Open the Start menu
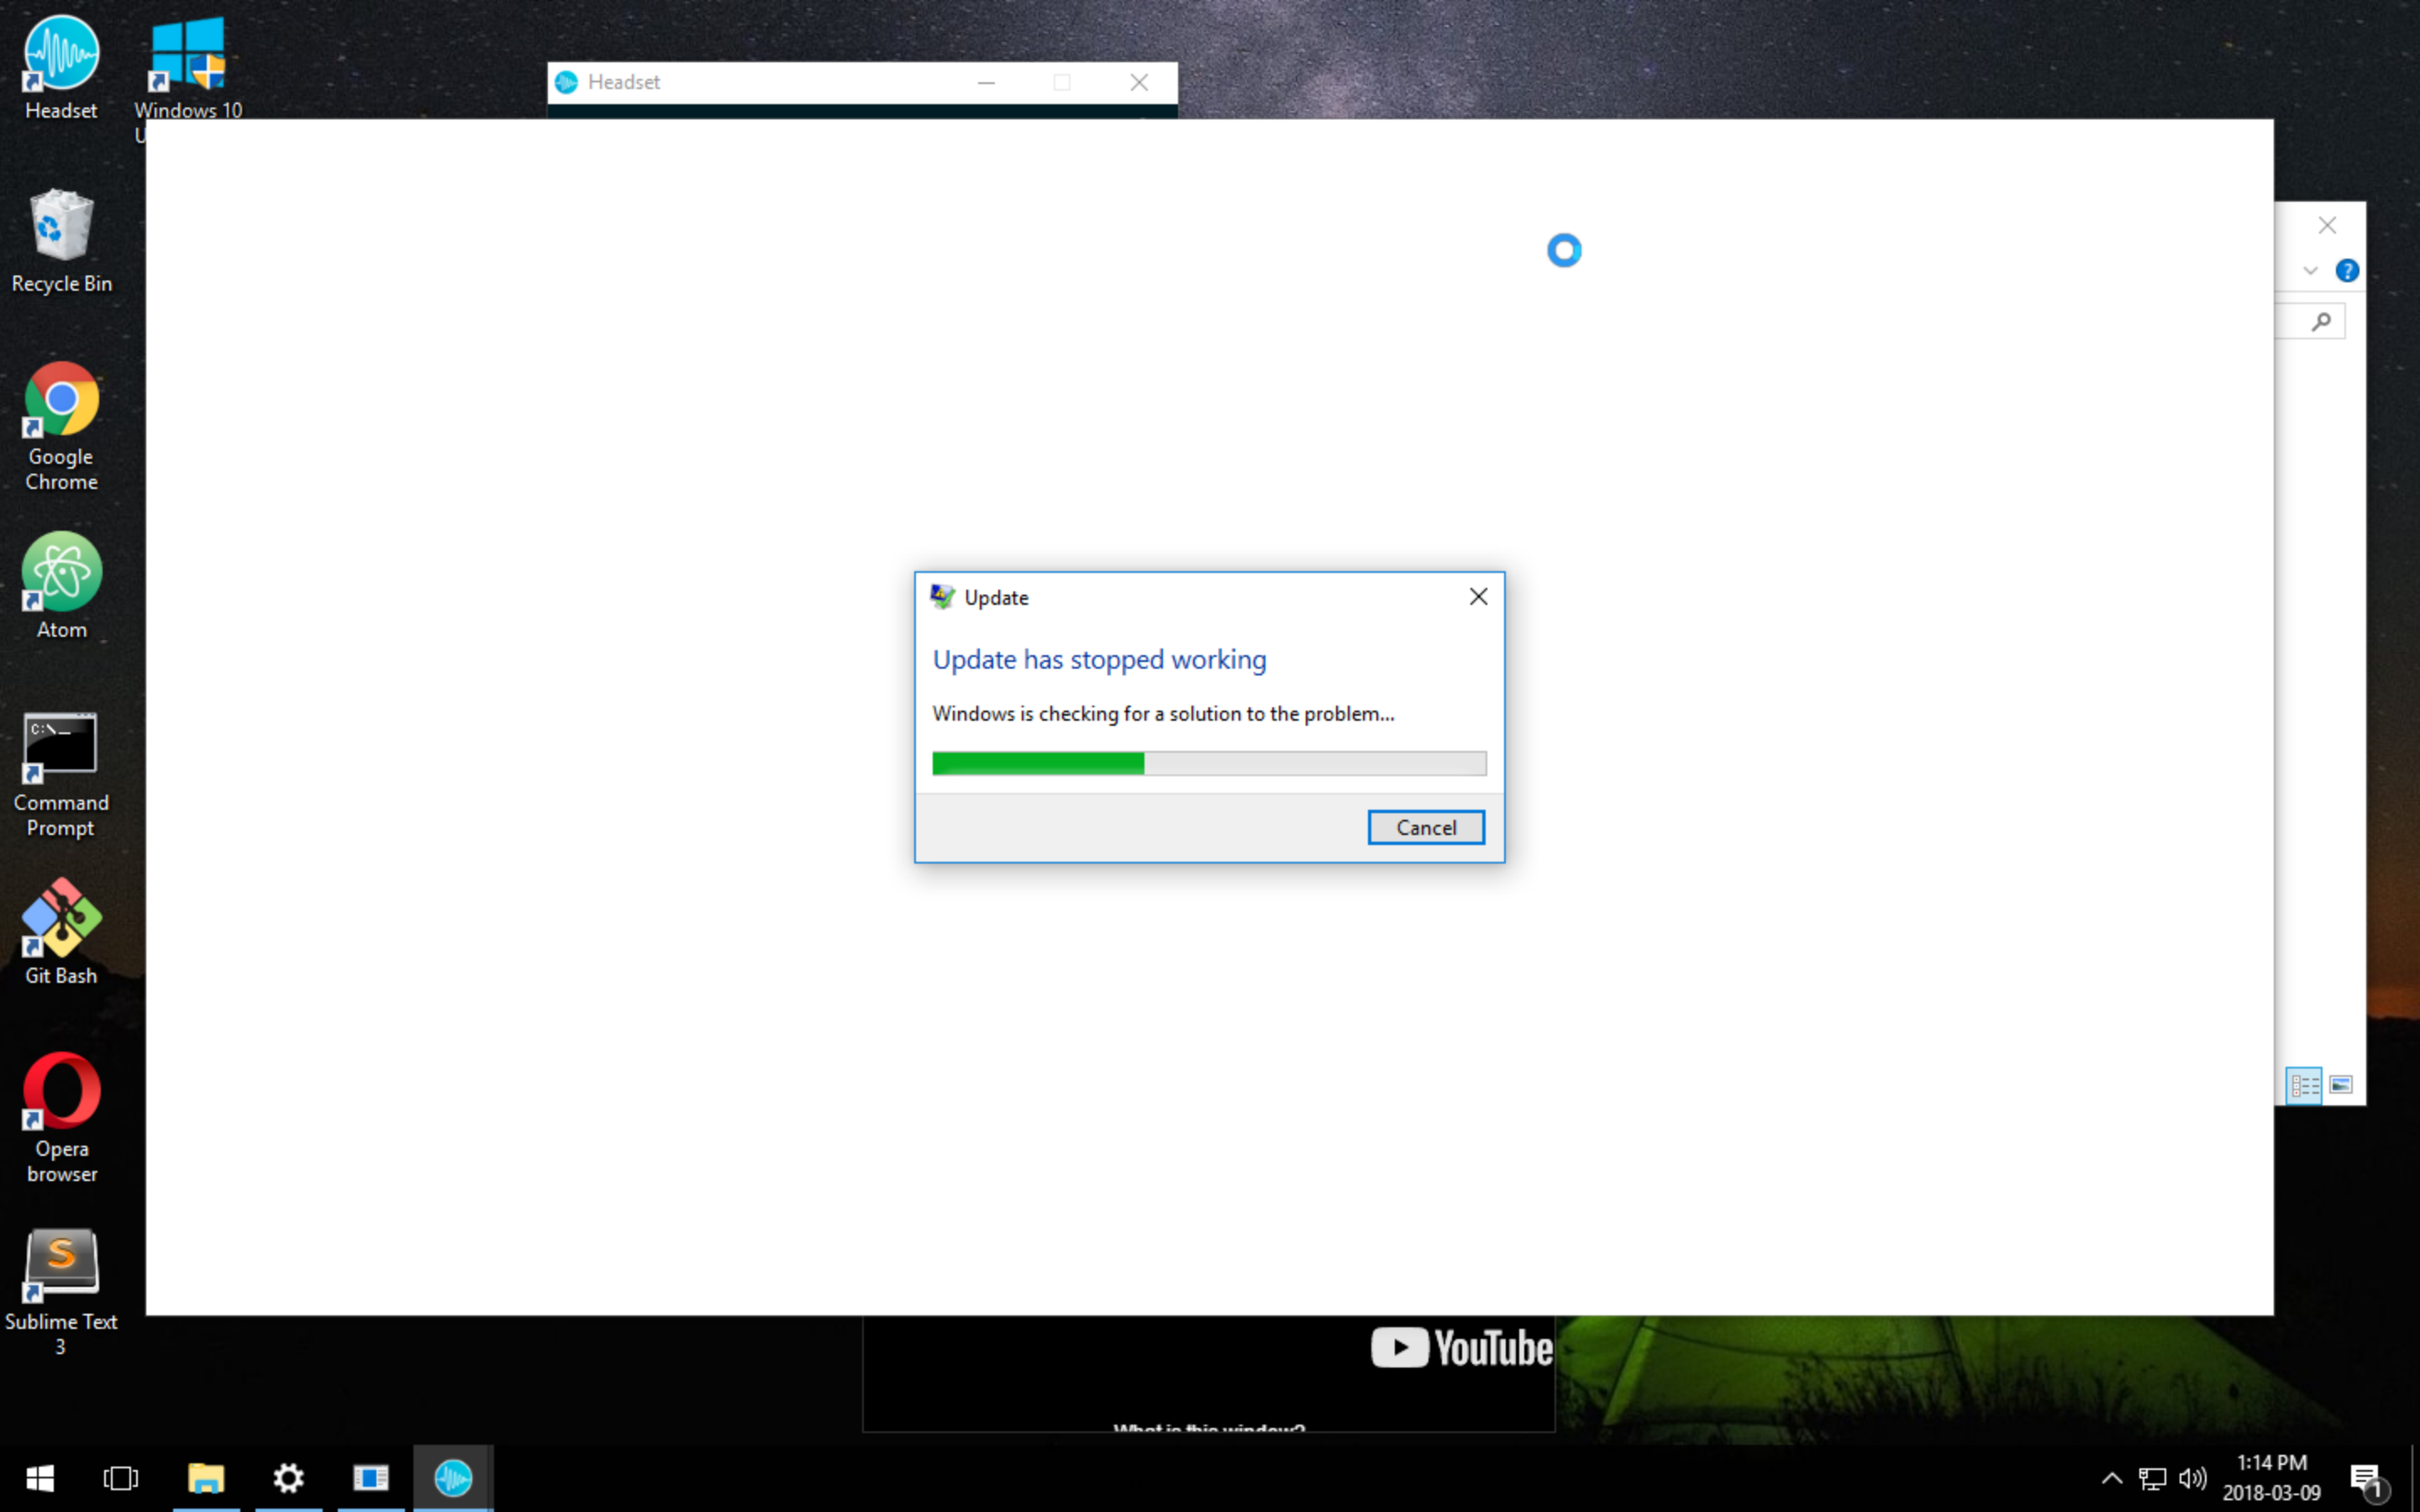Viewport: 2420px width, 1512px height. coord(40,1477)
